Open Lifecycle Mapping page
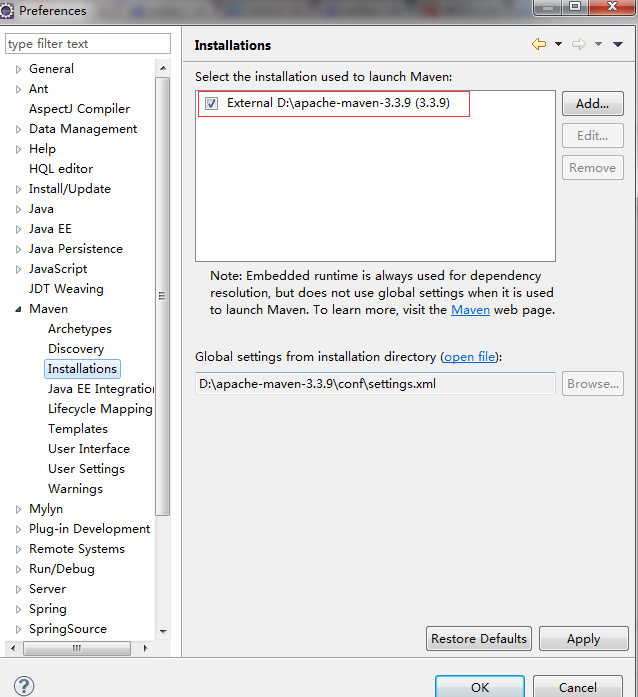This screenshot has width=638, height=697. click(100, 409)
